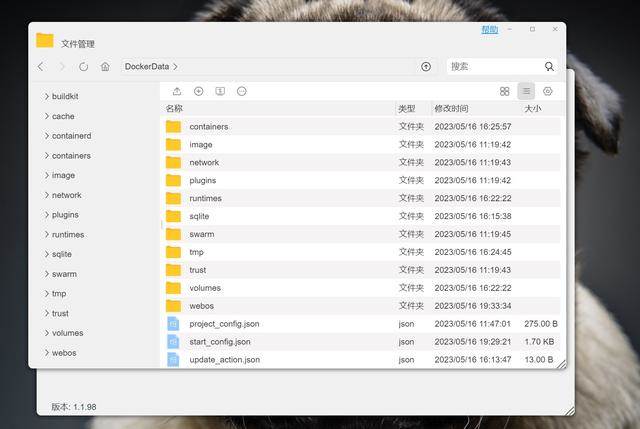Switch to list view
The height and width of the screenshot is (429, 640).
click(526, 91)
